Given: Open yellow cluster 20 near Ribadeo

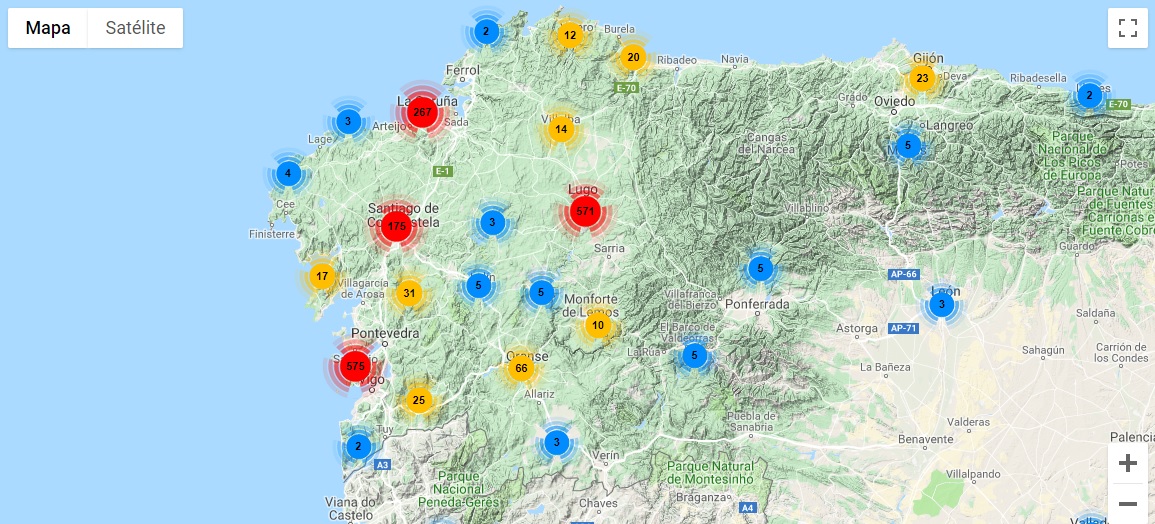Looking at the screenshot, I should coord(632,58).
